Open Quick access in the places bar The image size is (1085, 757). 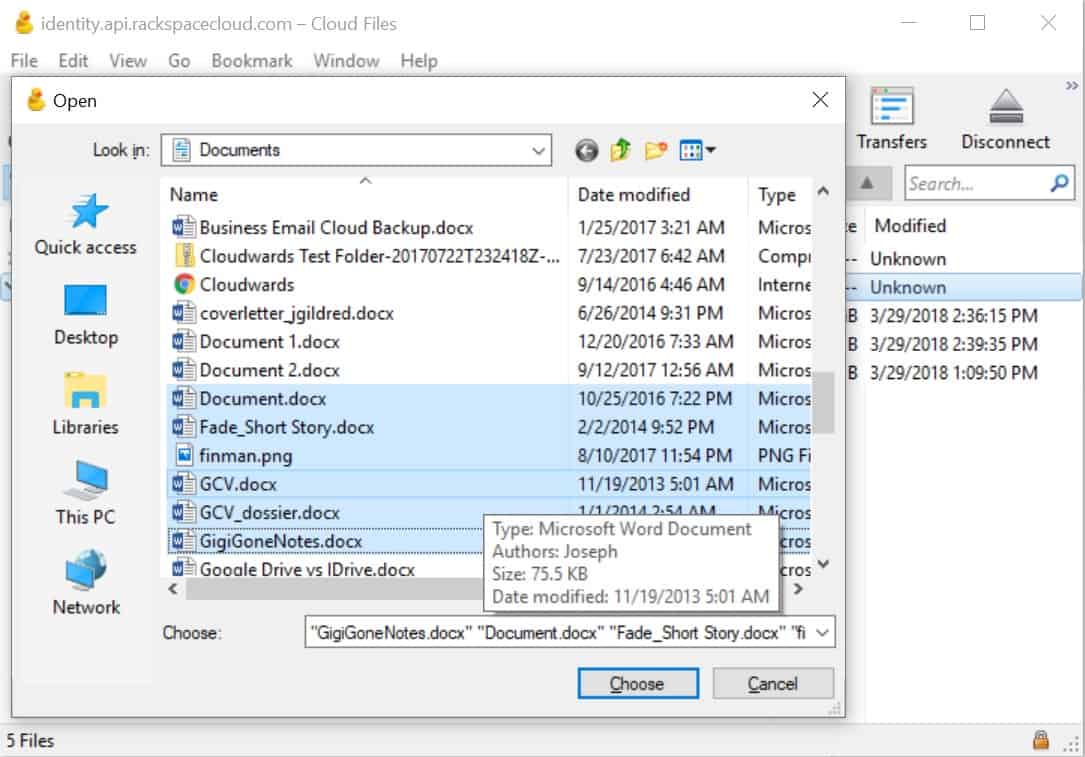[86, 225]
